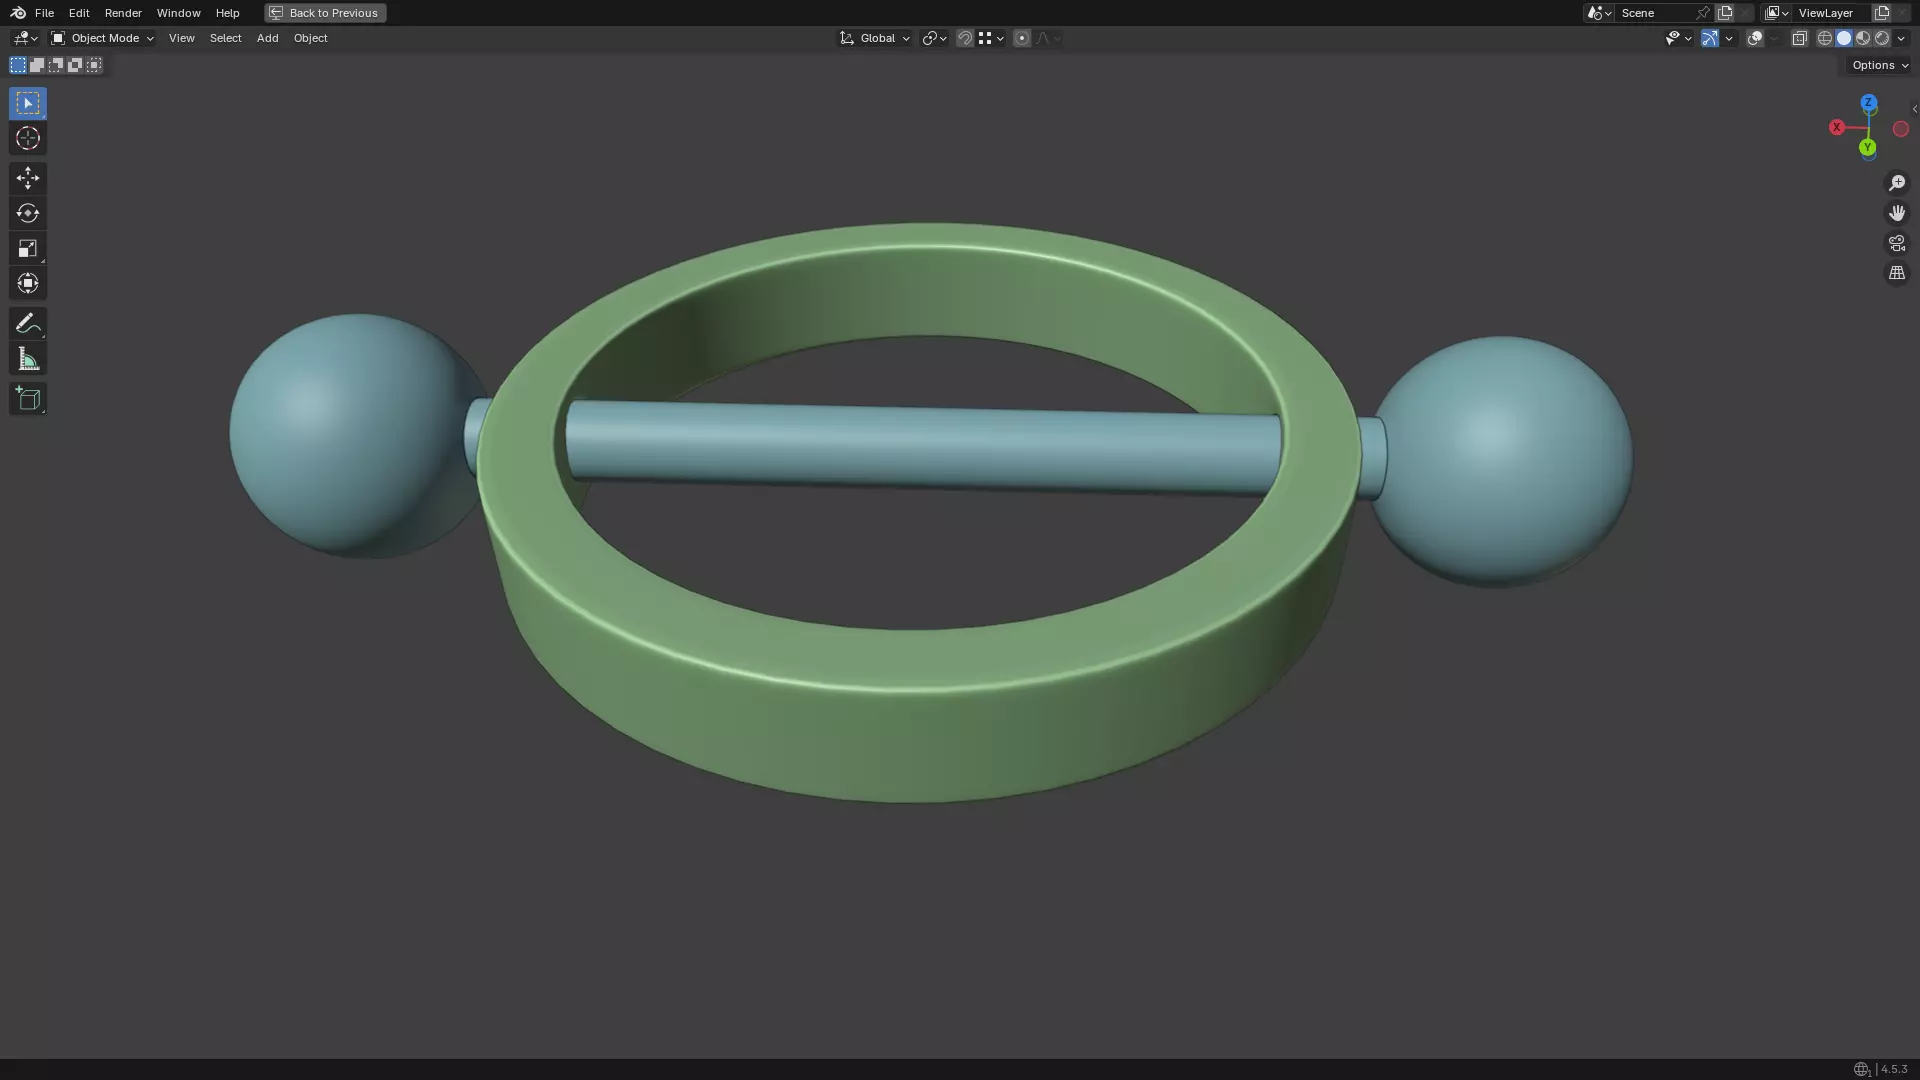Open the viewport Object menu
The height and width of the screenshot is (1080, 1920).
click(310, 38)
